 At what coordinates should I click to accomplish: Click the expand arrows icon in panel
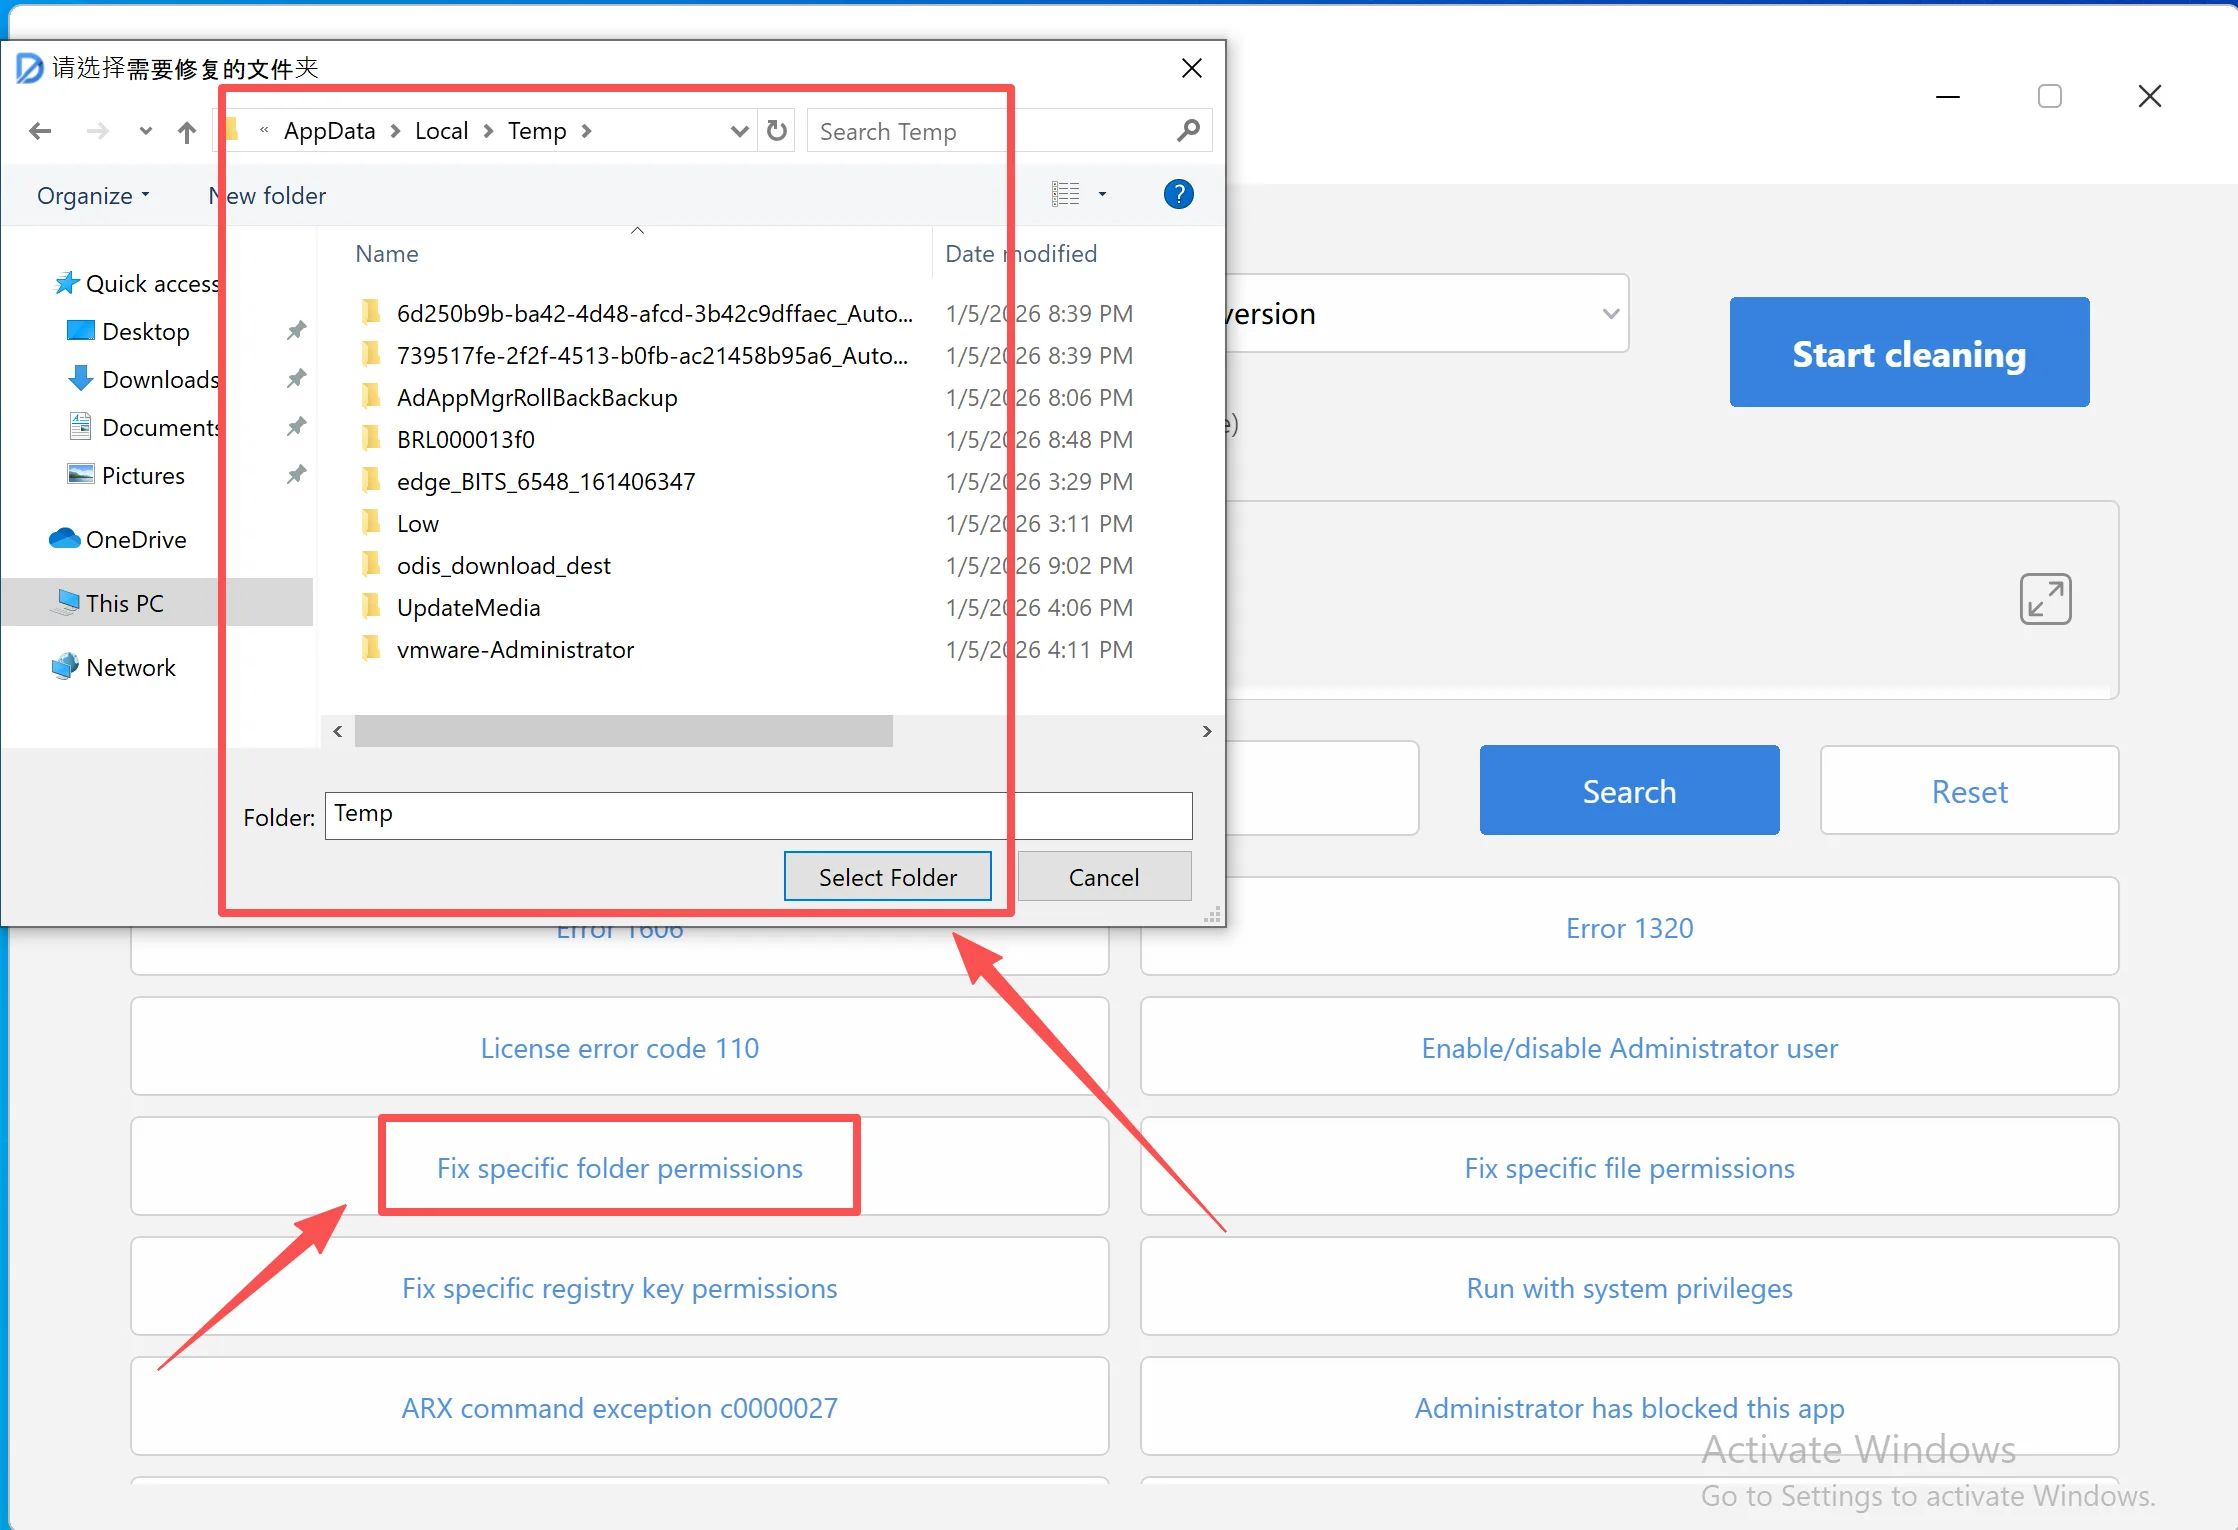2045,599
